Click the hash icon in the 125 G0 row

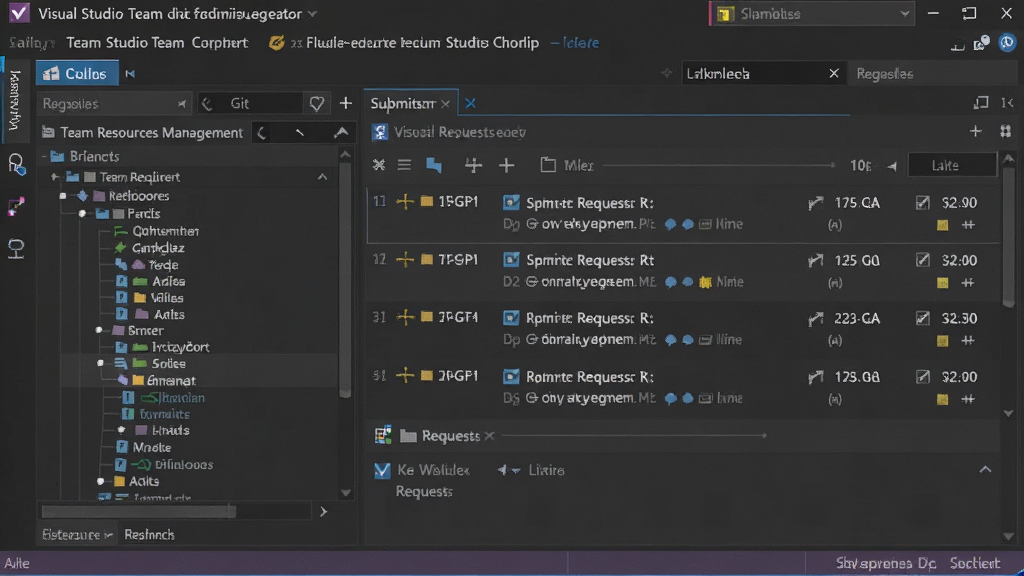(968, 282)
